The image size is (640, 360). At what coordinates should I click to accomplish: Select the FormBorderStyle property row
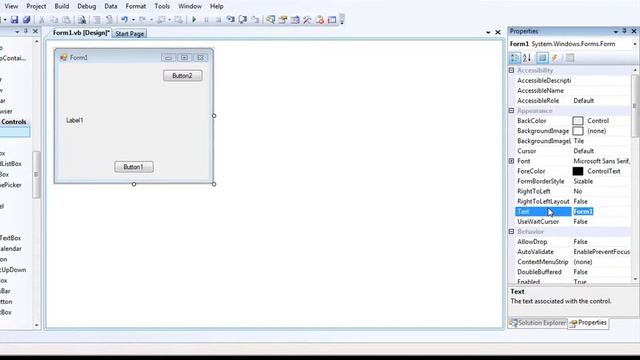(x=573, y=181)
